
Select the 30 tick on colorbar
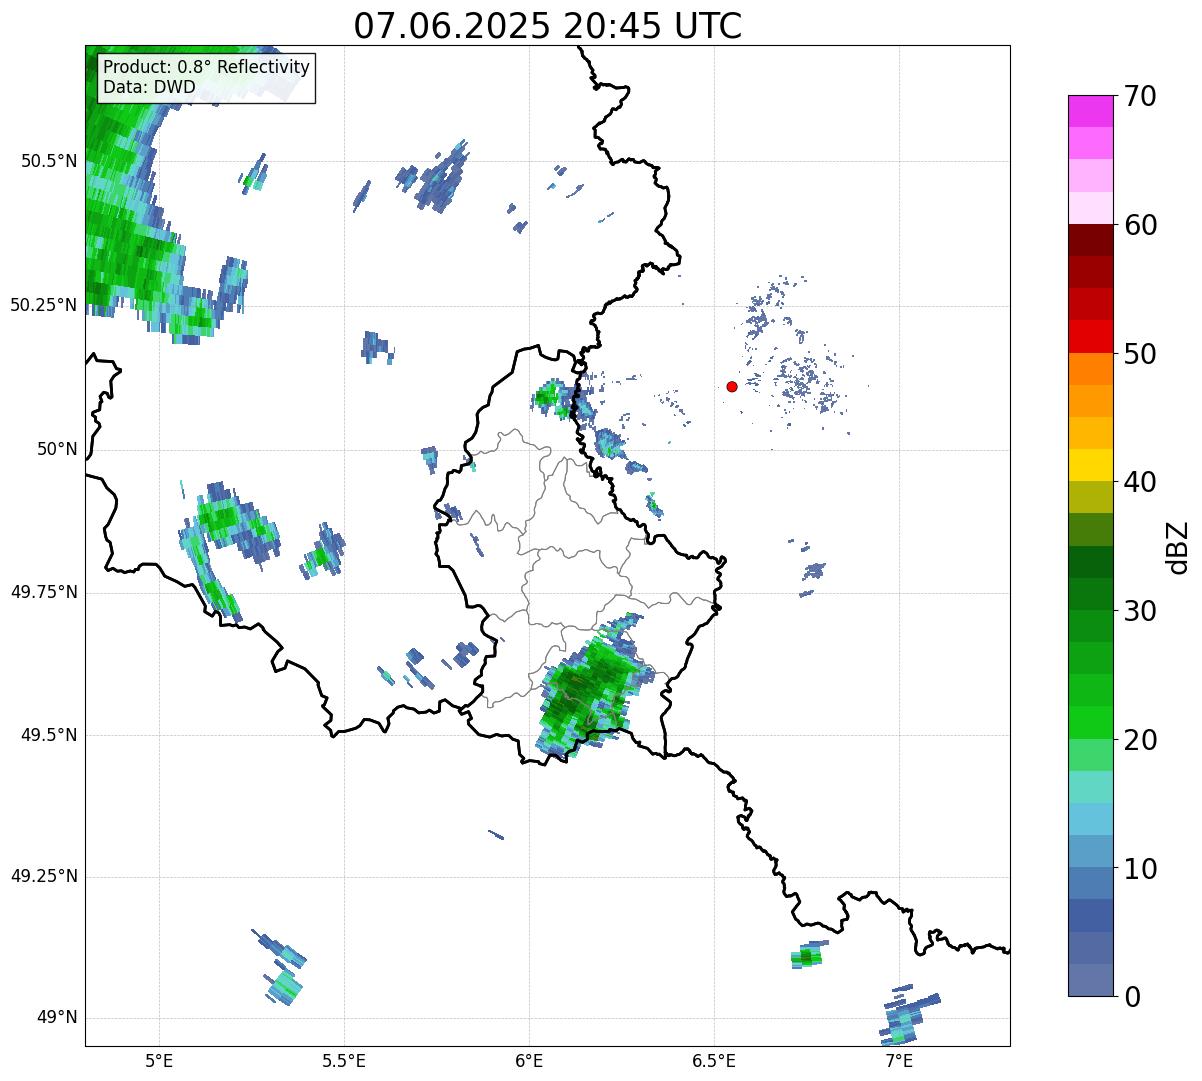tap(1140, 611)
